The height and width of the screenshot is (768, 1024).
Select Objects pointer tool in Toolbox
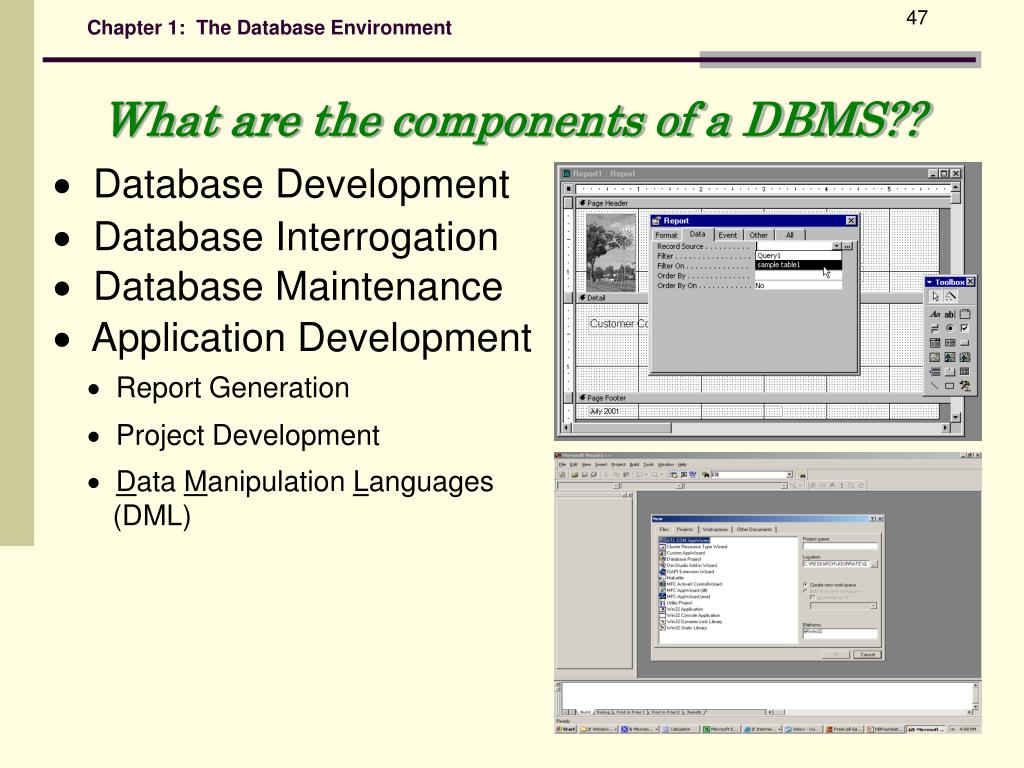click(x=935, y=296)
